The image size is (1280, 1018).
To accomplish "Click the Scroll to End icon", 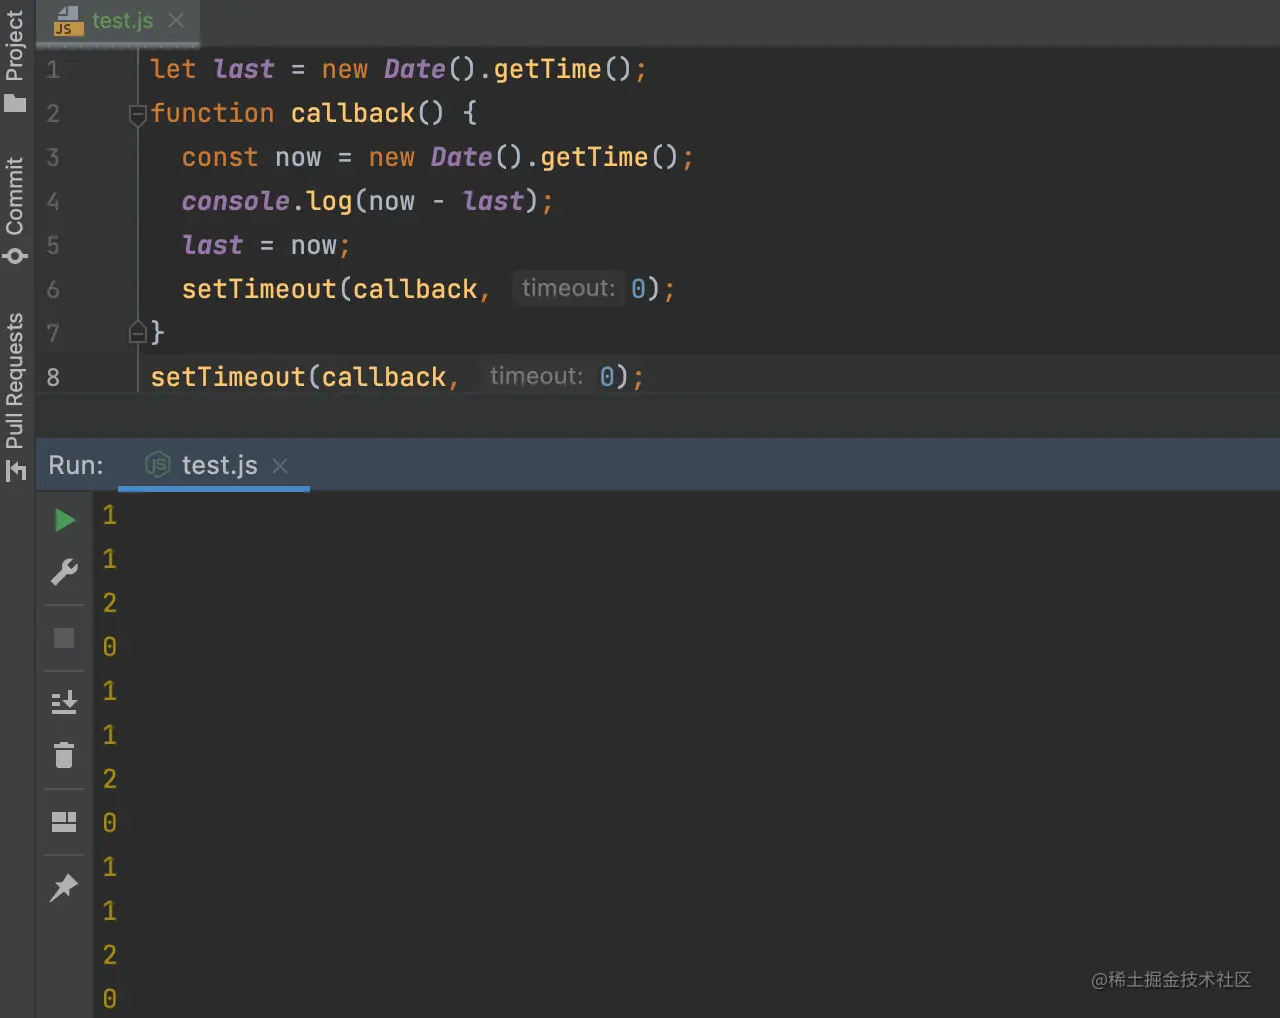I will (x=64, y=702).
